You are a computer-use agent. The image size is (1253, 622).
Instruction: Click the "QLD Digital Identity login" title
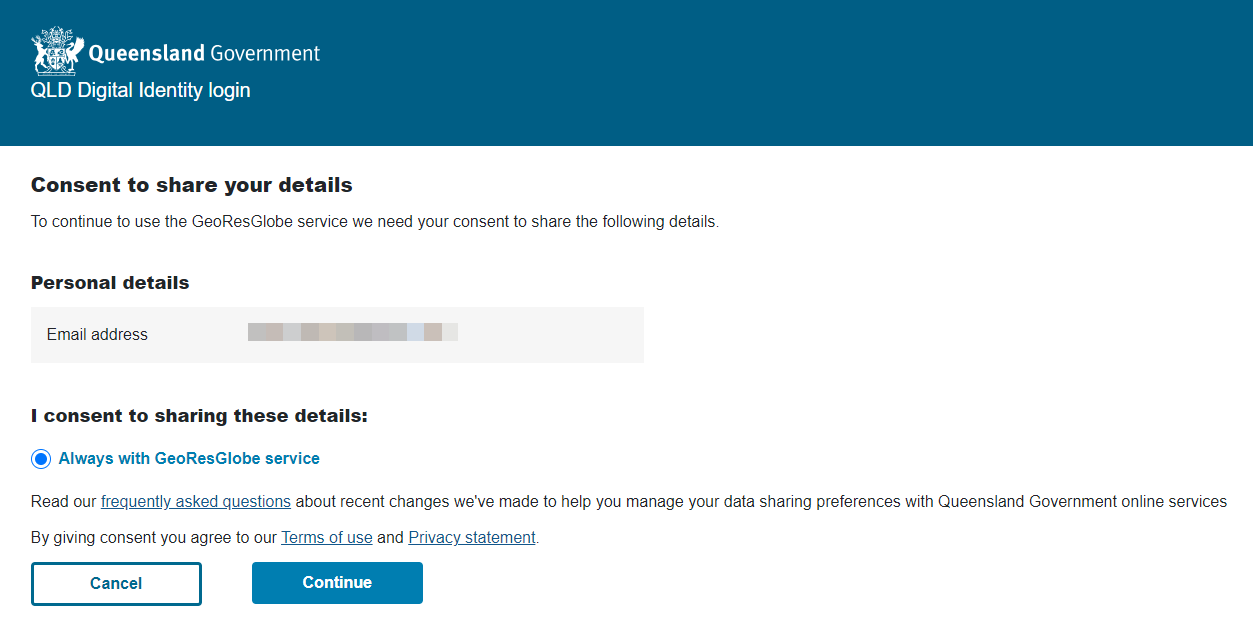141,91
